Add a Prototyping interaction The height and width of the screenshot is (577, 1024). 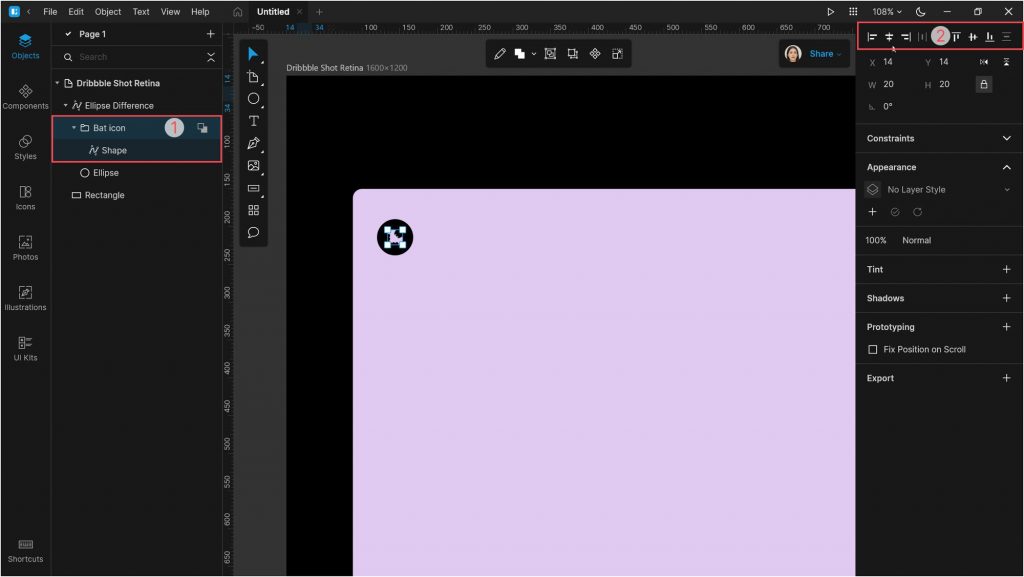click(1006, 327)
